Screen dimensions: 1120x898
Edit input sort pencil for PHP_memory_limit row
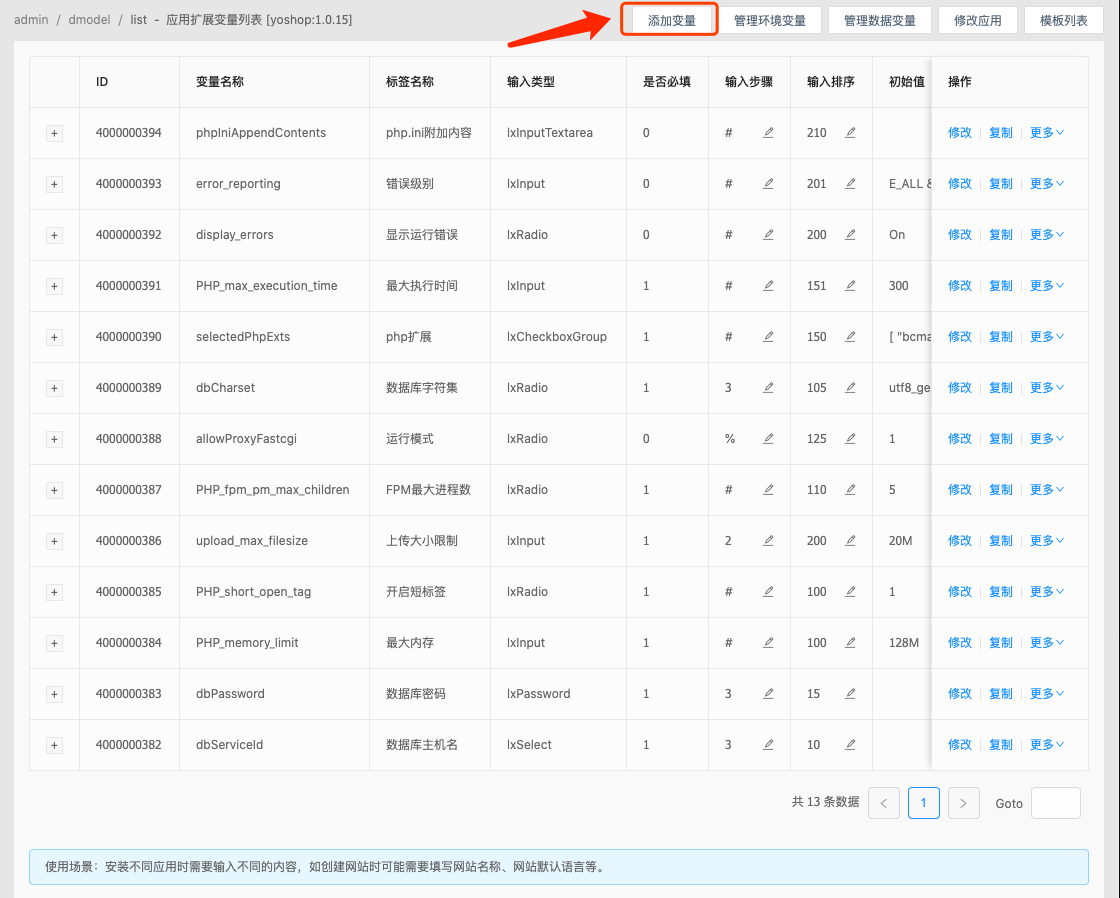pos(850,643)
